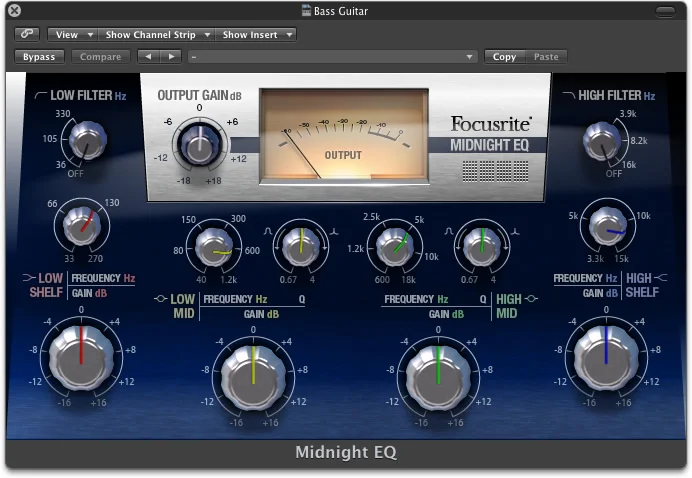The image size is (692, 478).
Task: Click the OUTPUT GAIN dB label
Action: point(199,95)
